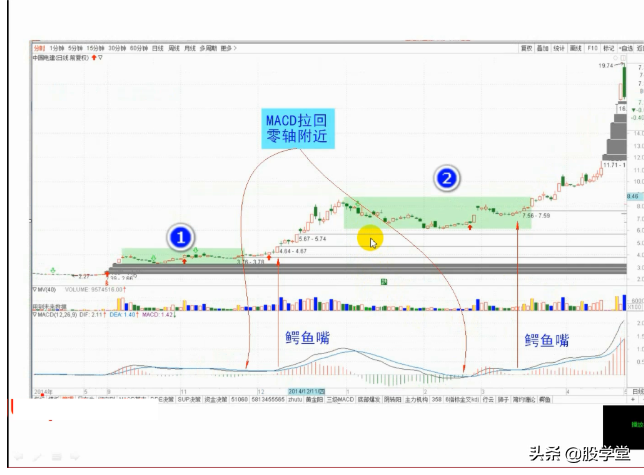Select the 15分钟 period tab
The image size is (644, 475).
pos(95,48)
